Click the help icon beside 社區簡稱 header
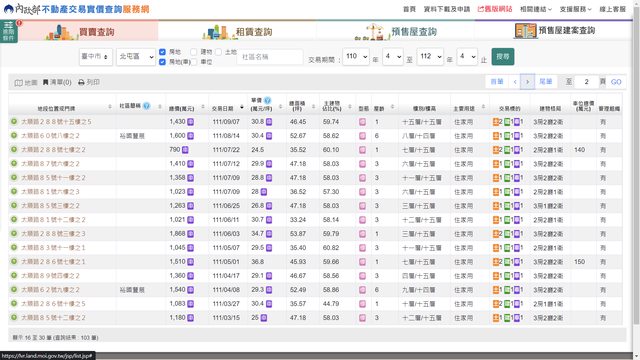 [147, 106]
